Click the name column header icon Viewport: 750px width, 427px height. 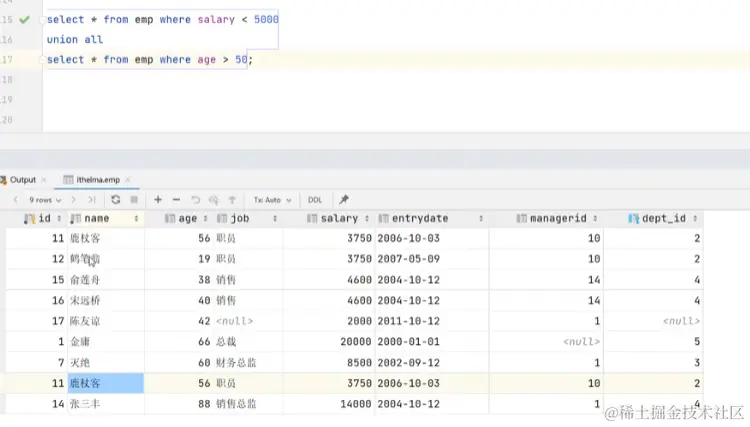coord(76,219)
